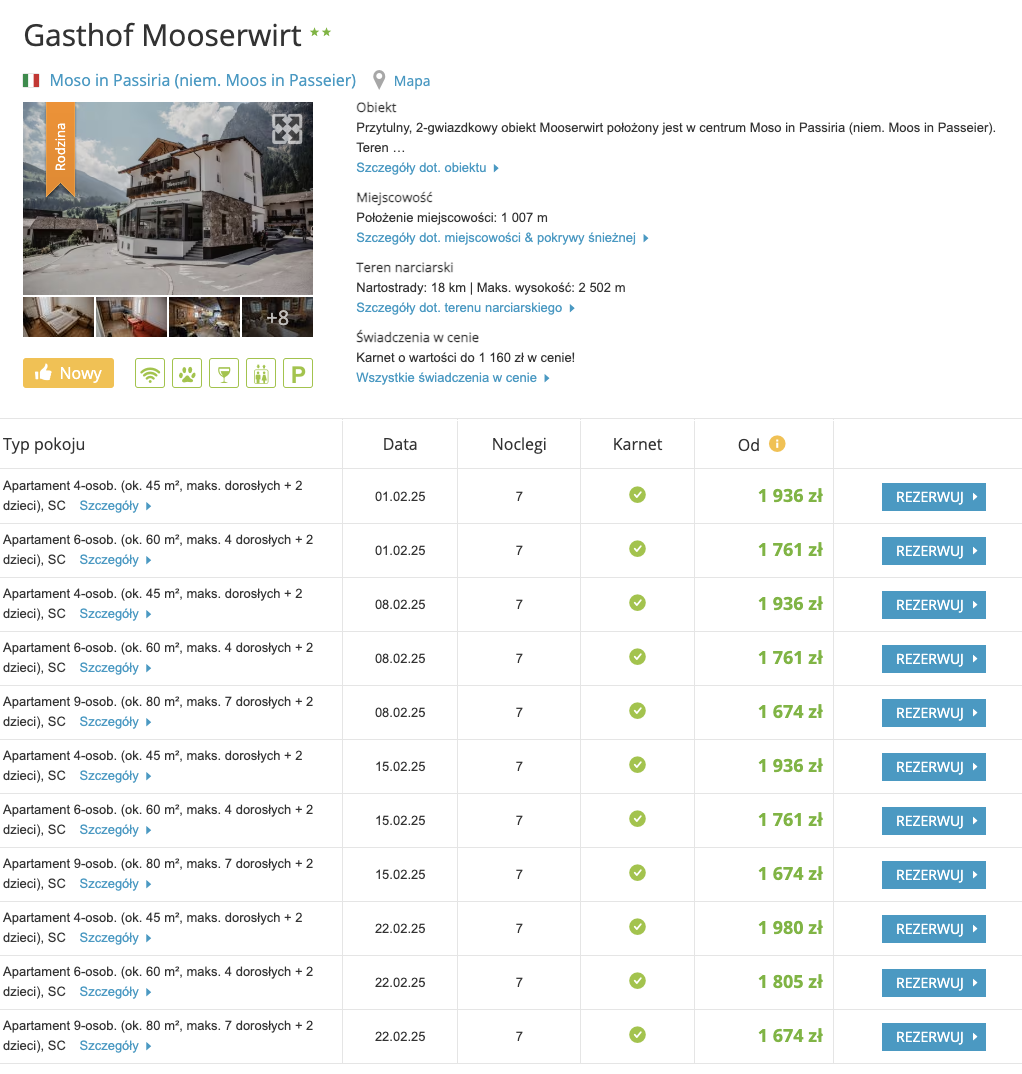Open the third thumbnail of dining room

point(205,317)
